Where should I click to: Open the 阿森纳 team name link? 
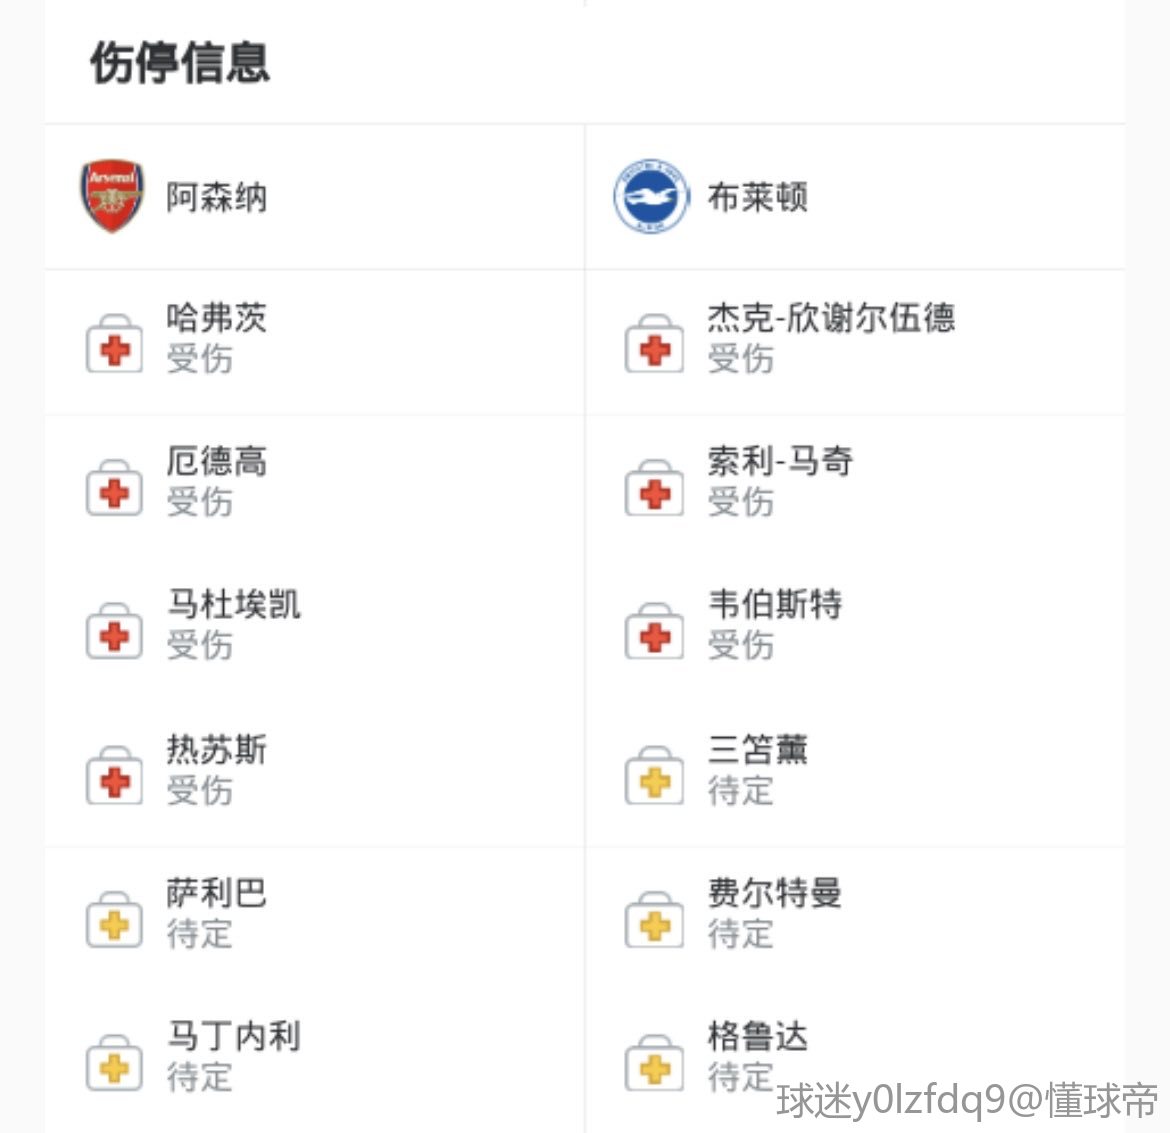point(217,197)
